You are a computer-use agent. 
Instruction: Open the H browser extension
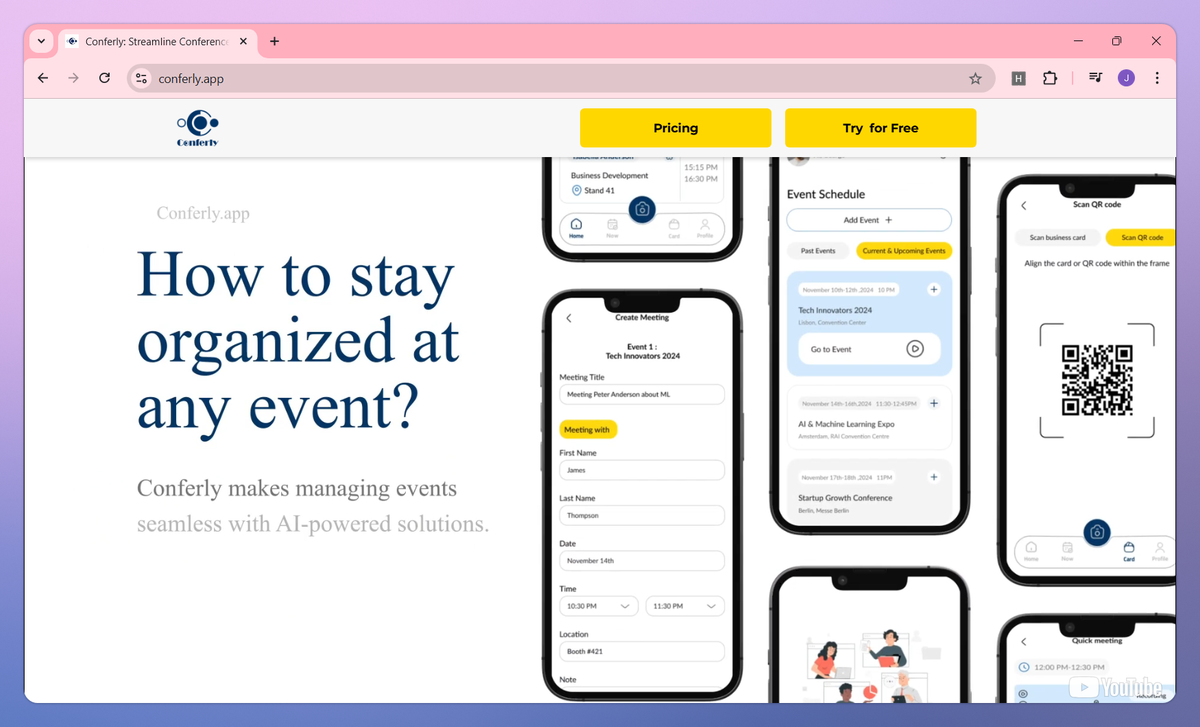pos(1018,78)
